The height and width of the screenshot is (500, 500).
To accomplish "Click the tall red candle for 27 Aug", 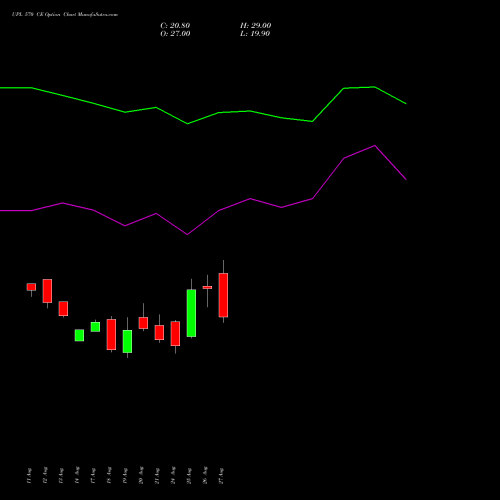I will pos(223,295).
